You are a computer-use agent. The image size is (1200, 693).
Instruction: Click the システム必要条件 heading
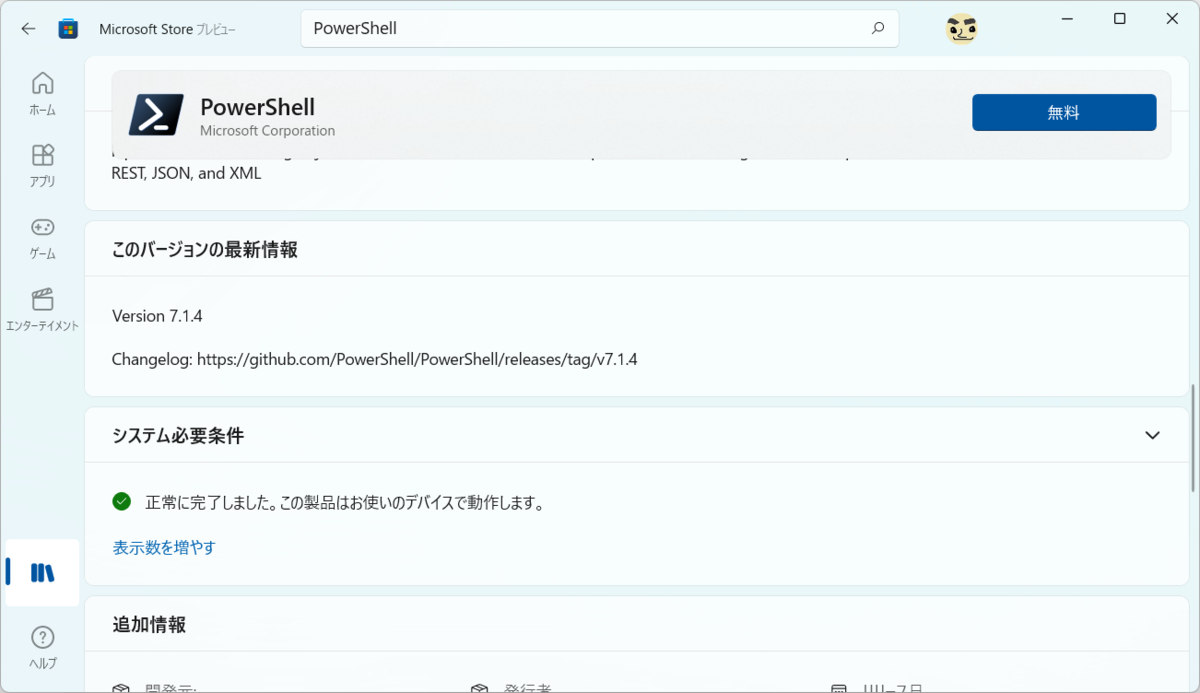178,436
